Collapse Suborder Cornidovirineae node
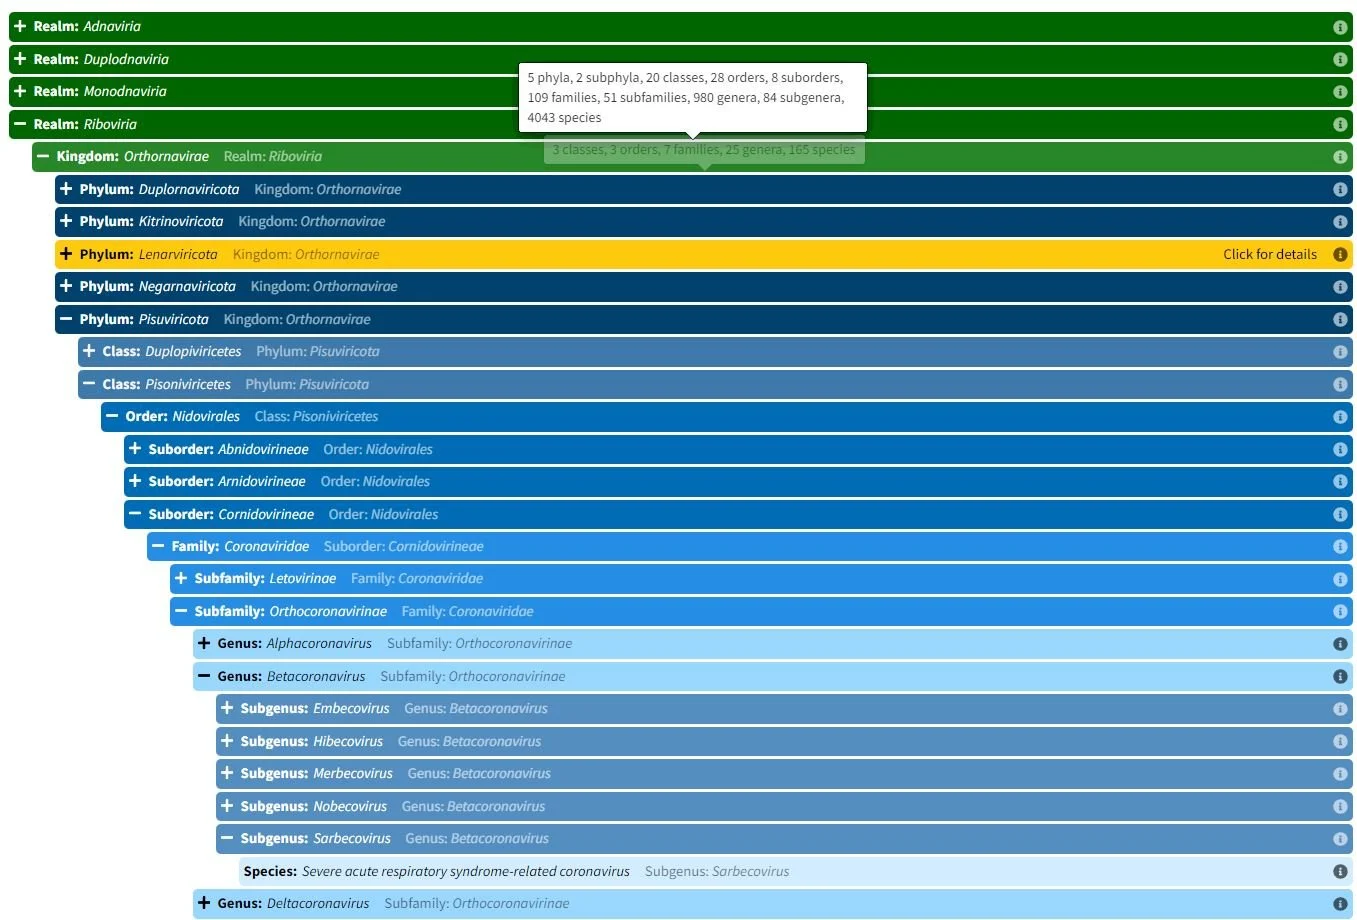The height and width of the screenshot is (920, 1357). [x=135, y=514]
